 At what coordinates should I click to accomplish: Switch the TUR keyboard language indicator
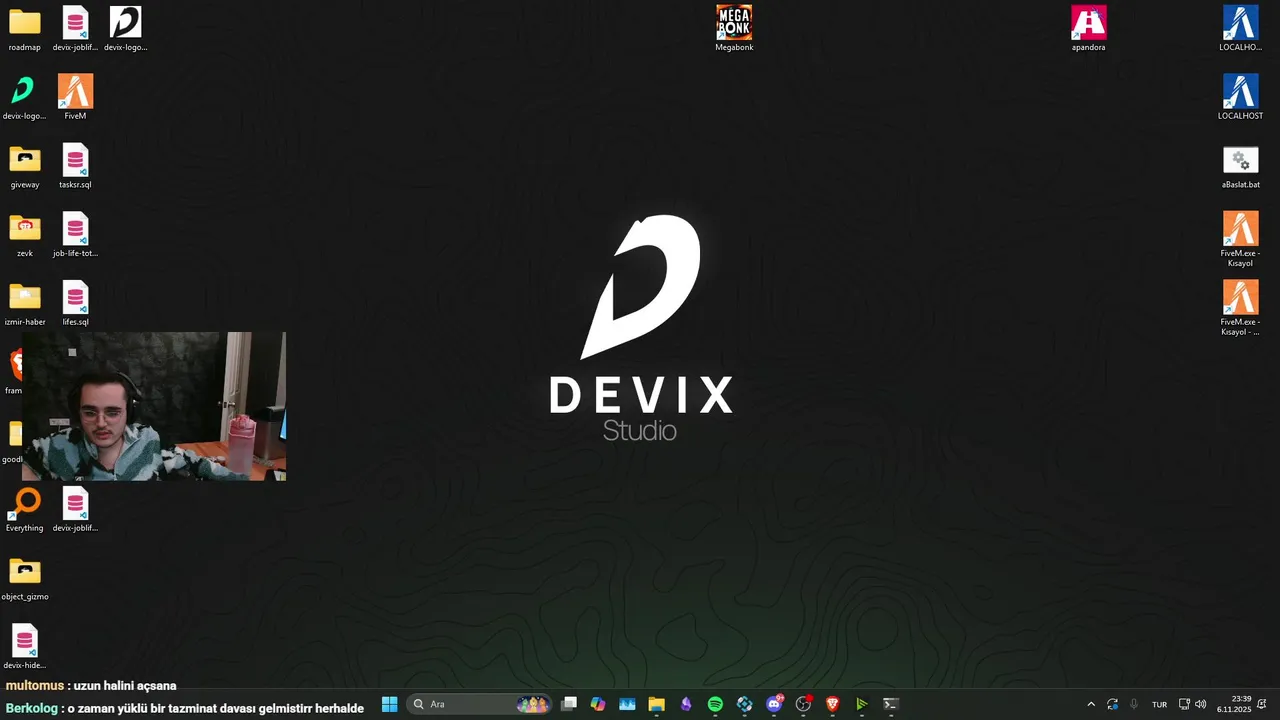1159,704
